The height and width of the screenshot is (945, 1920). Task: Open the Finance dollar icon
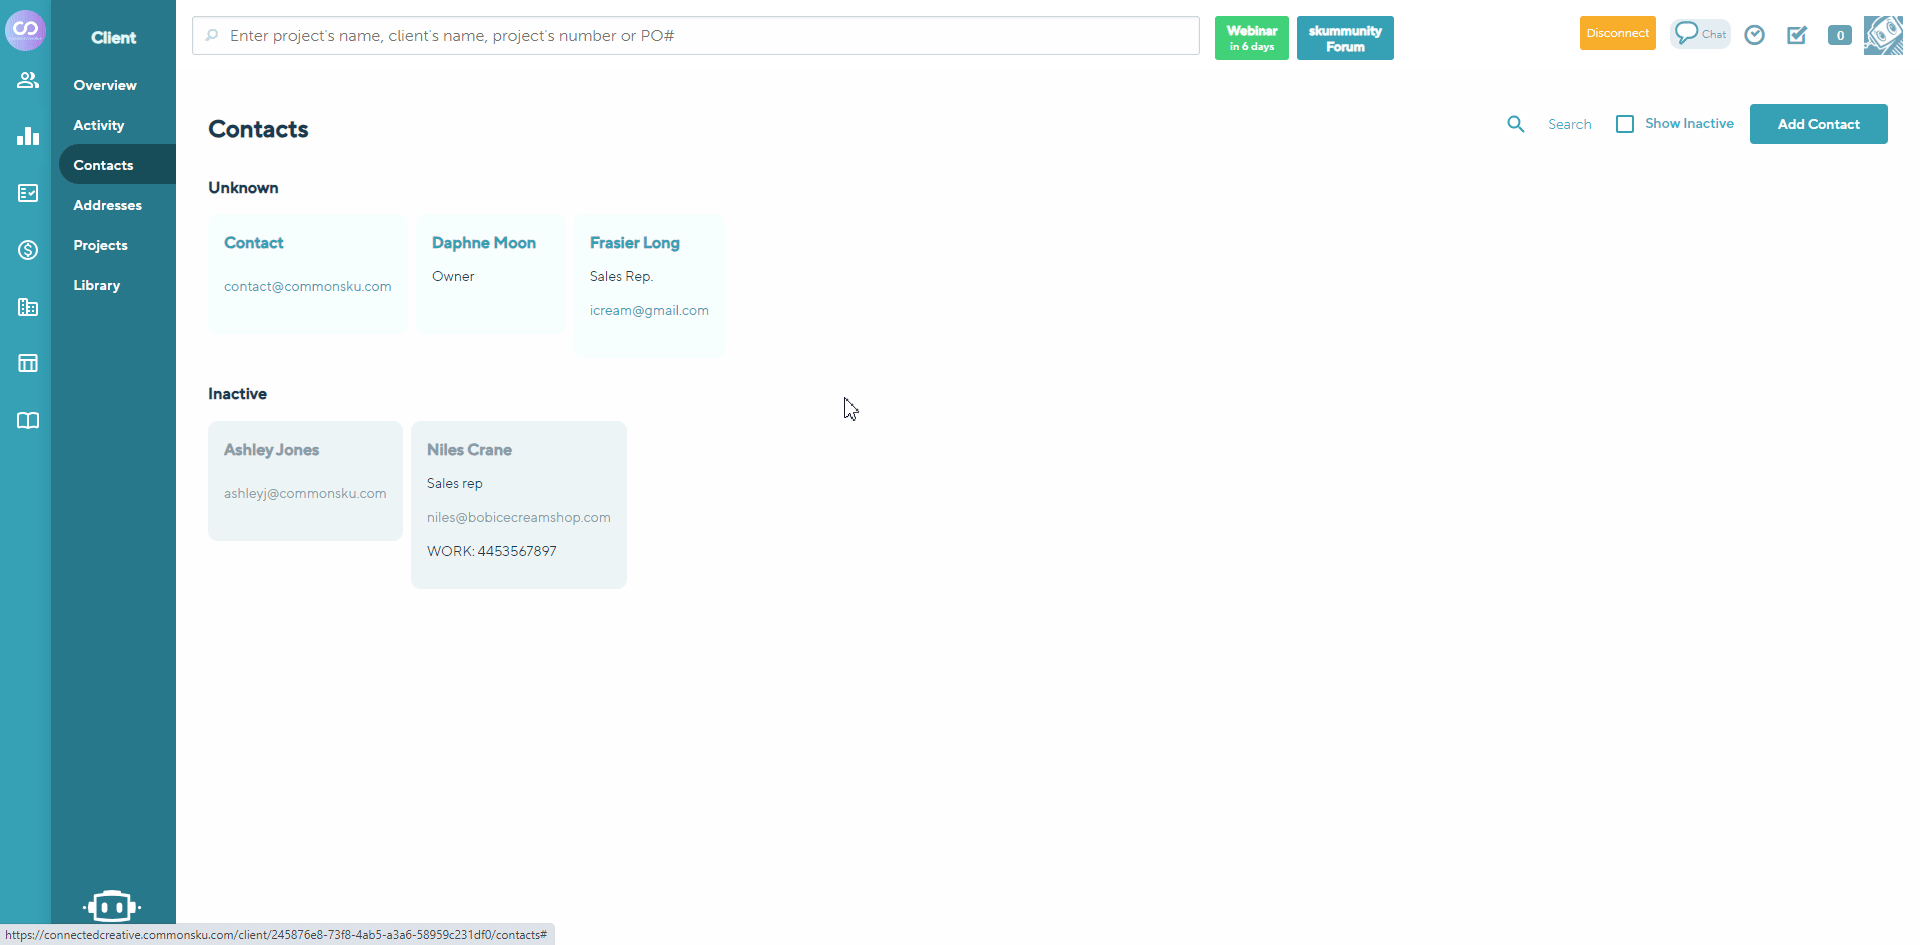pyautogui.click(x=27, y=250)
